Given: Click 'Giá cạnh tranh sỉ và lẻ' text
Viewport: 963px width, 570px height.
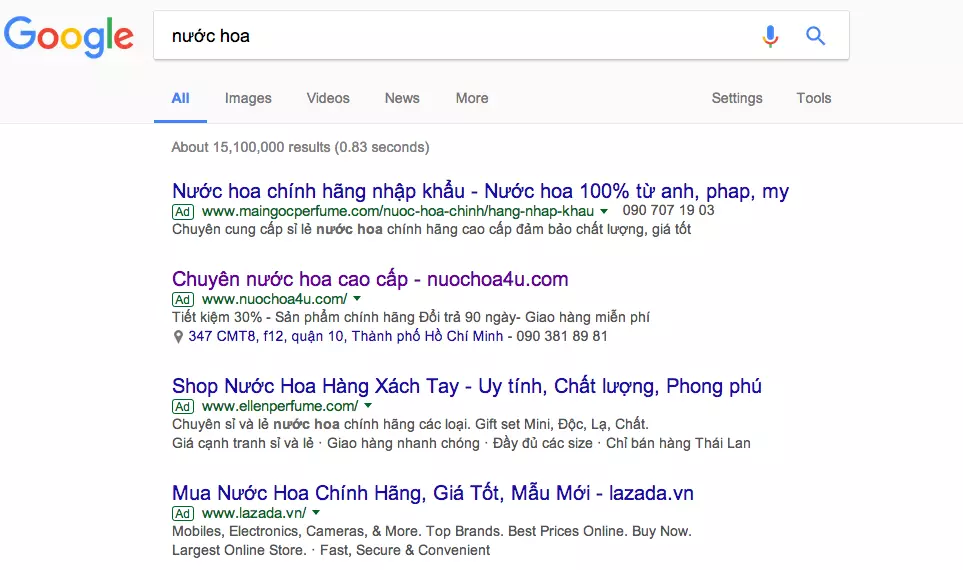Looking at the screenshot, I should pyautogui.click(x=243, y=443).
